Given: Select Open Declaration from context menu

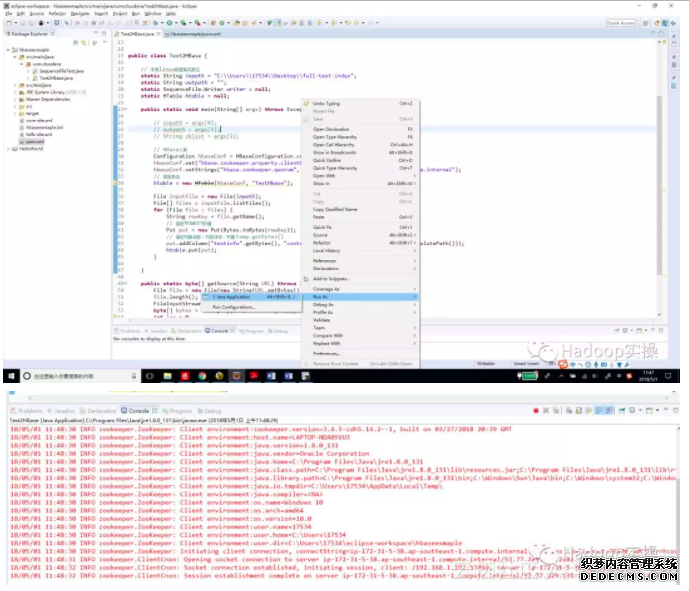Looking at the screenshot, I should tap(333, 129).
